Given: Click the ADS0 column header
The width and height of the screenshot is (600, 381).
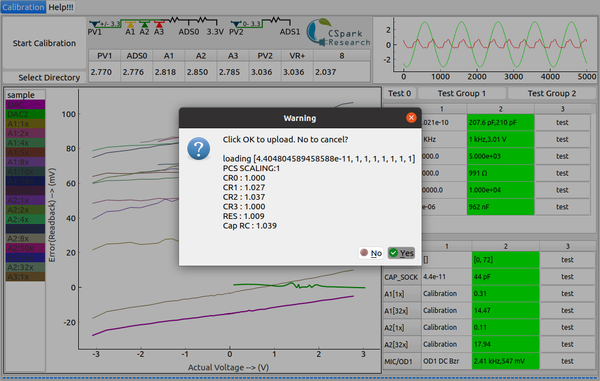Looking at the screenshot, I should coord(137,55).
